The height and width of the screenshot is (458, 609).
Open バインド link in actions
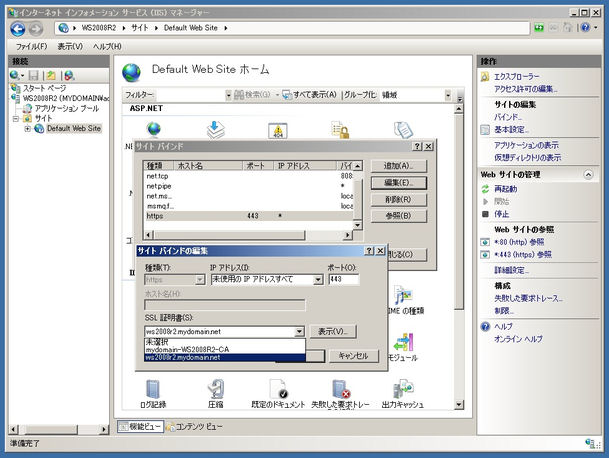click(508, 117)
